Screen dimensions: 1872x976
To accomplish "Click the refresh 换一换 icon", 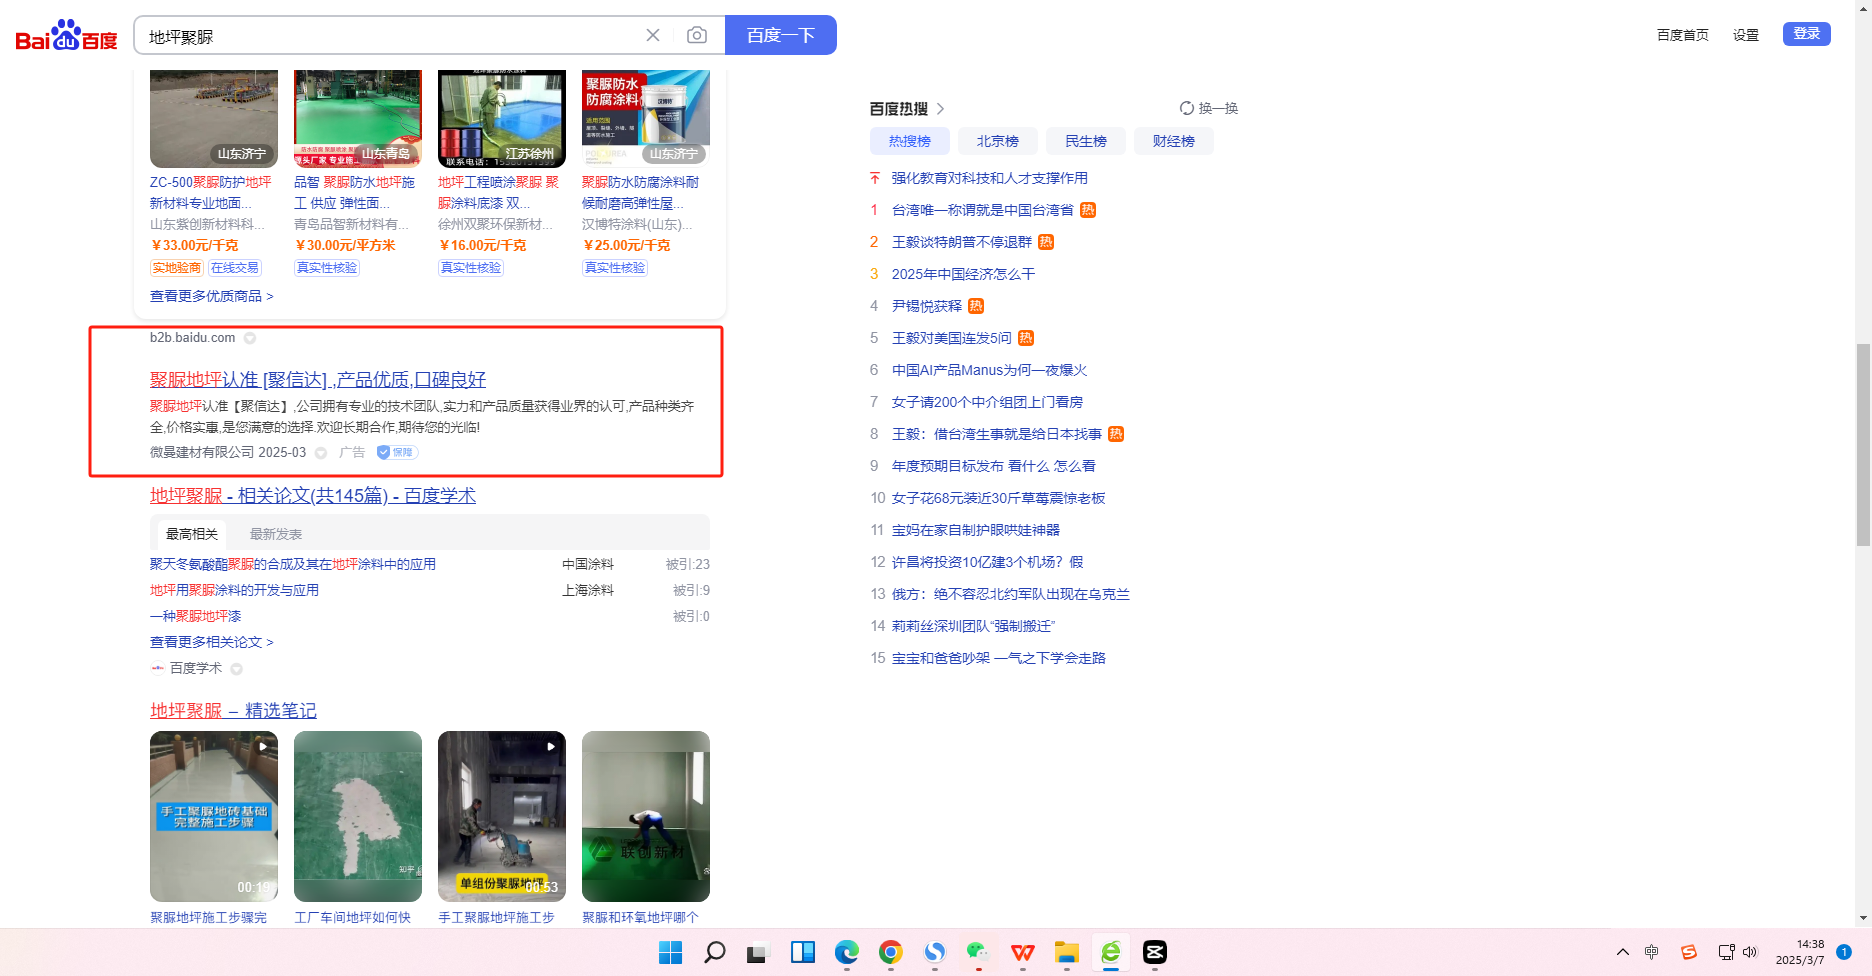I will tap(1187, 108).
